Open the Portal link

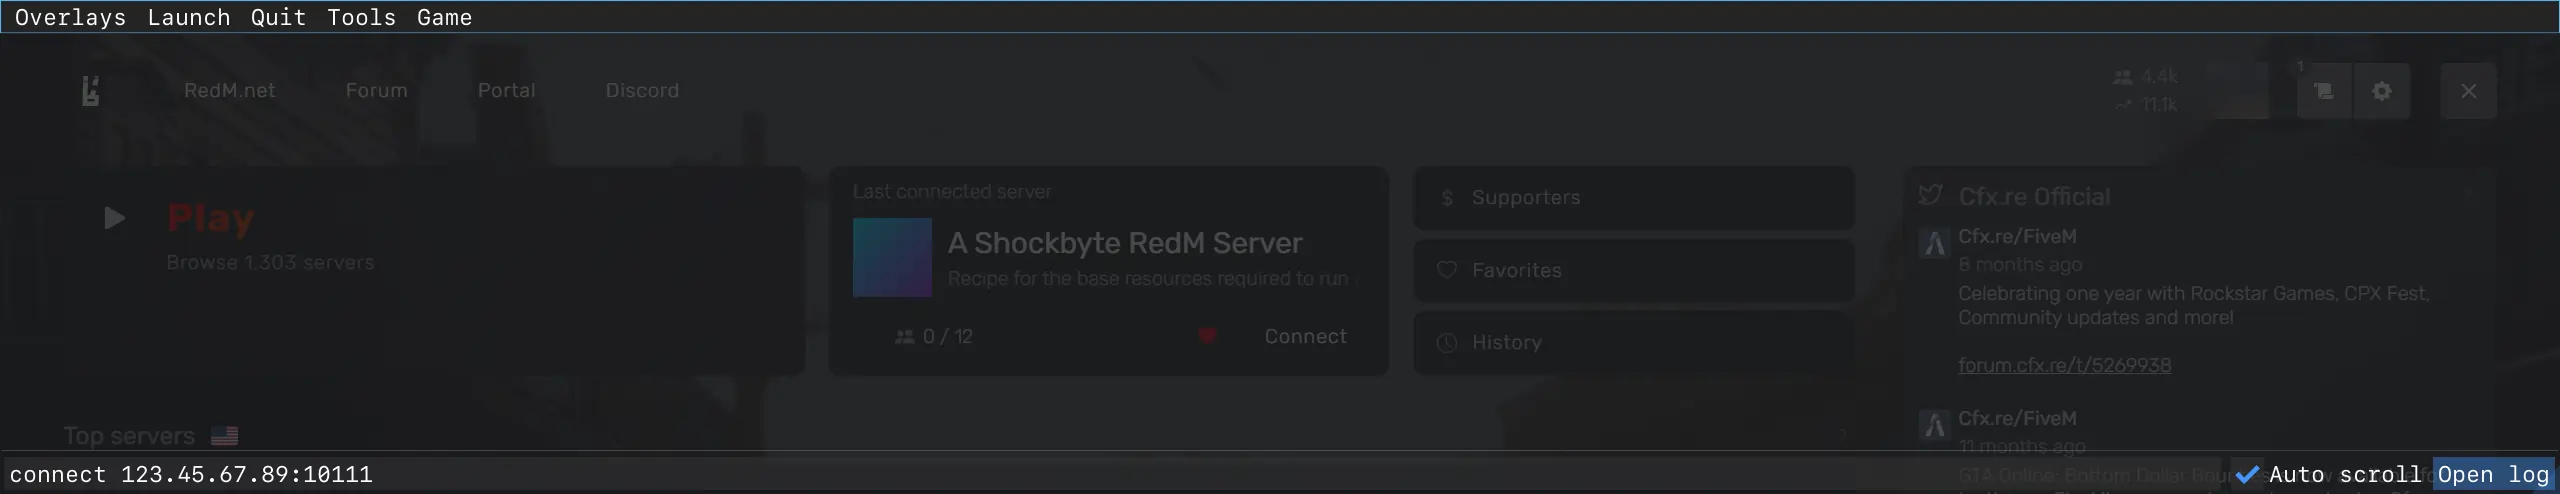coord(506,90)
